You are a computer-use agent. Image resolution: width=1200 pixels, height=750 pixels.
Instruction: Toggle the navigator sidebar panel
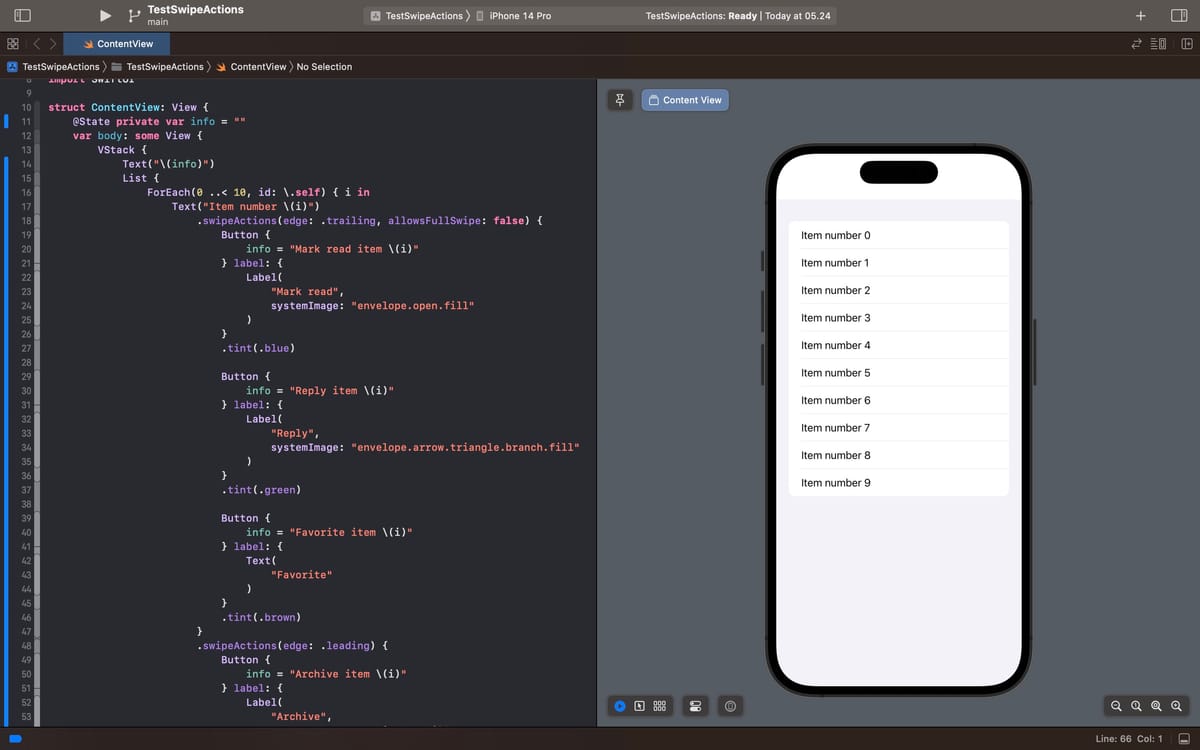point(24,15)
